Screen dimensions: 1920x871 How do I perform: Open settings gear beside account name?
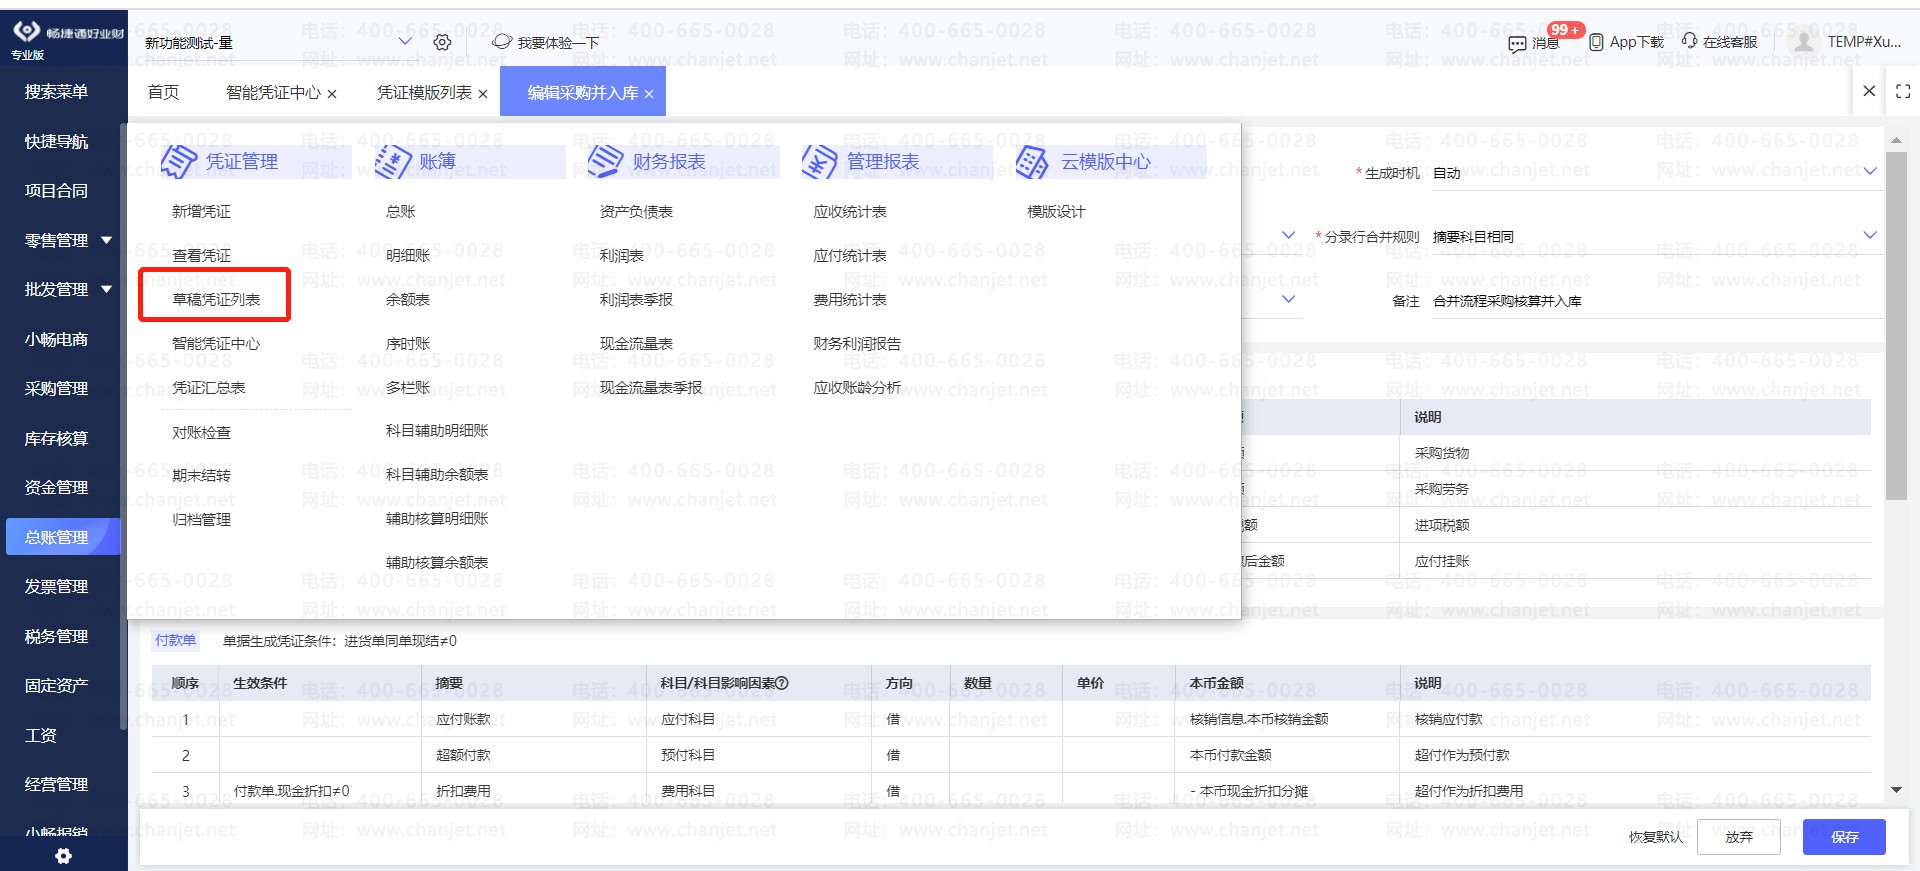[442, 42]
